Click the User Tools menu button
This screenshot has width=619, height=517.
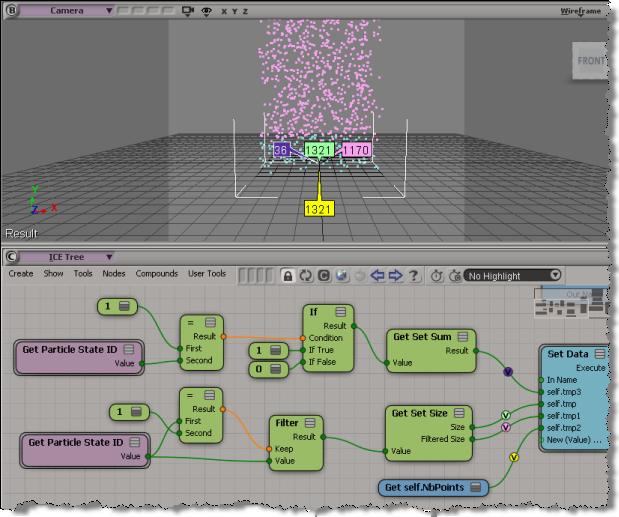point(205,274)
